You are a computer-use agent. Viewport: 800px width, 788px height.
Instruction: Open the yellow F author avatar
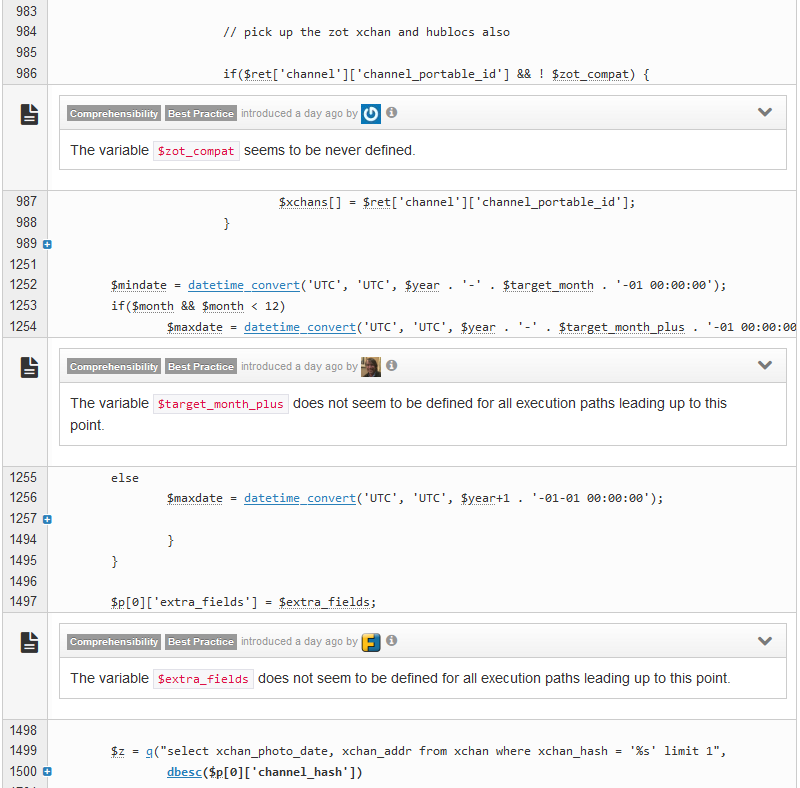(x=371, y=642)
